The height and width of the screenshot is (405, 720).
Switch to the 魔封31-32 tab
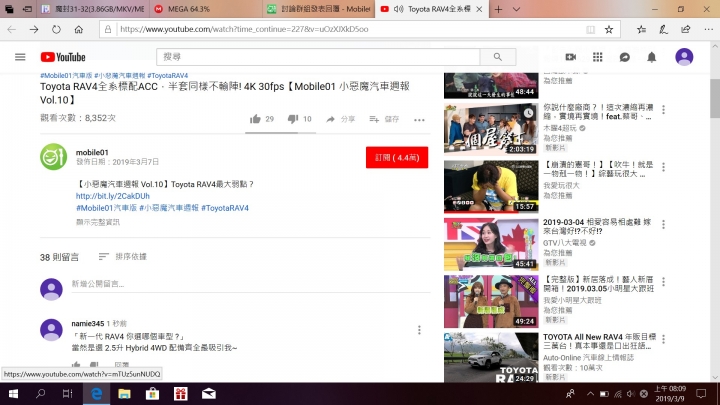(x=93, y=9)
